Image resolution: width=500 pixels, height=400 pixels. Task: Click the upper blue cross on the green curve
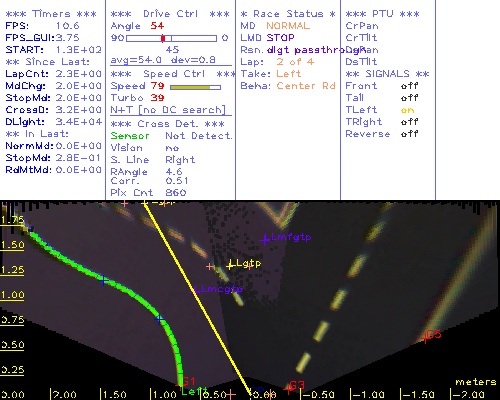pyautogui.click(x=103, y=281)
